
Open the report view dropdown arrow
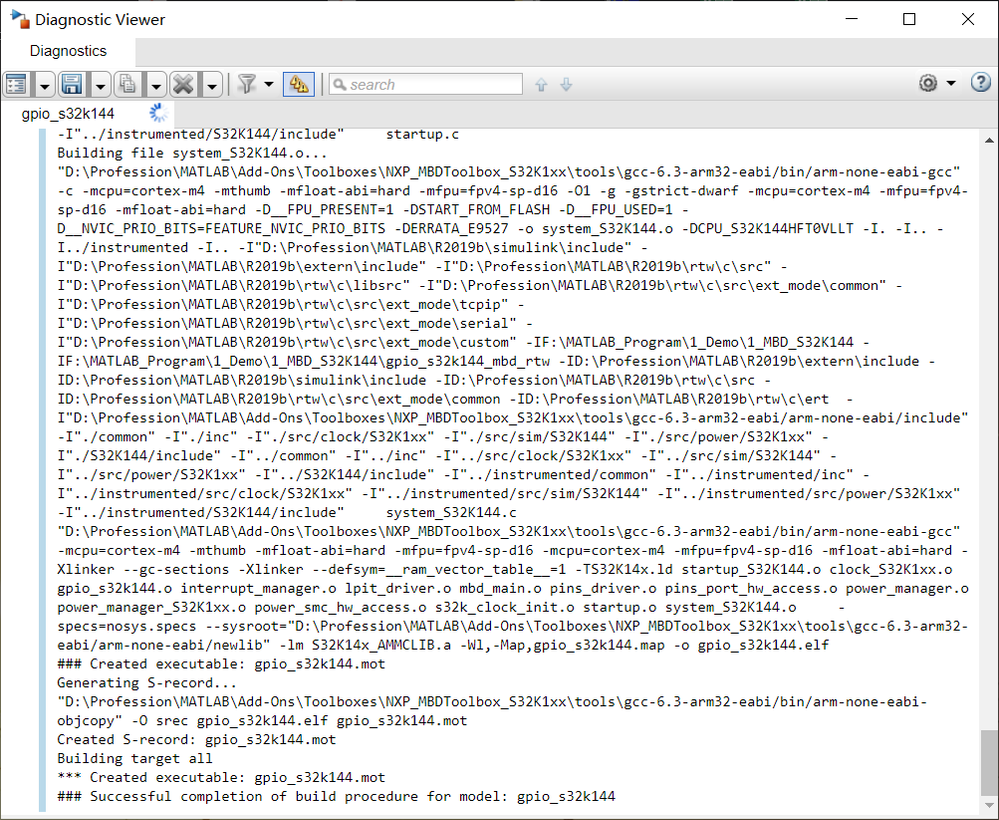click(44, 85)
